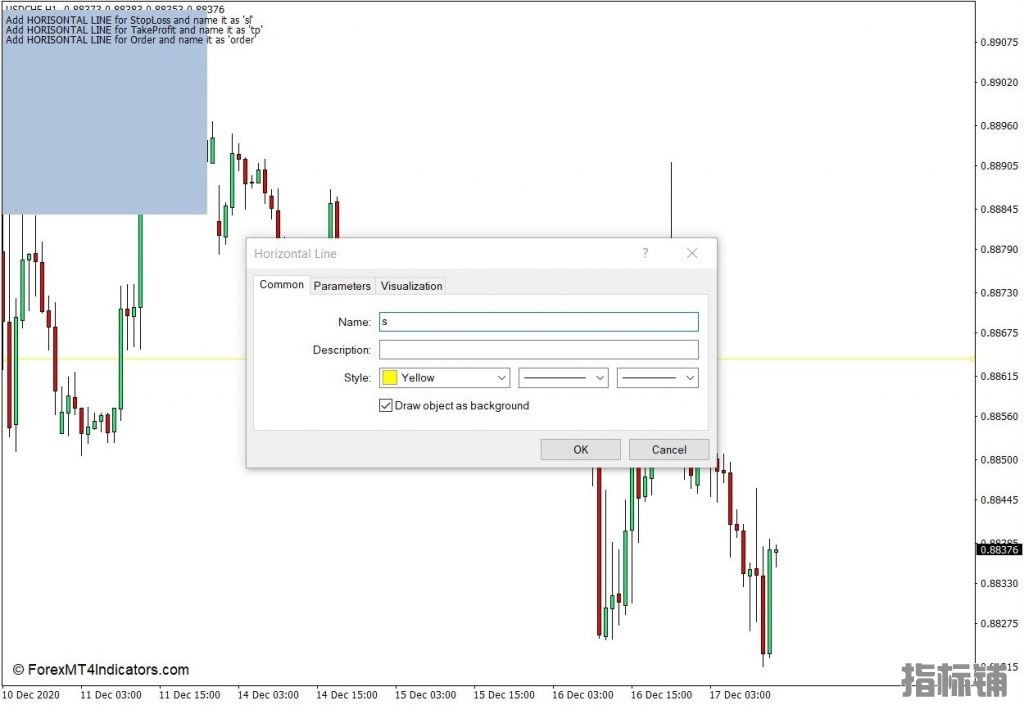Select the yellow horizontal line on chart
The height and width of the screenshot is (705, 1024).
[850, 358]
